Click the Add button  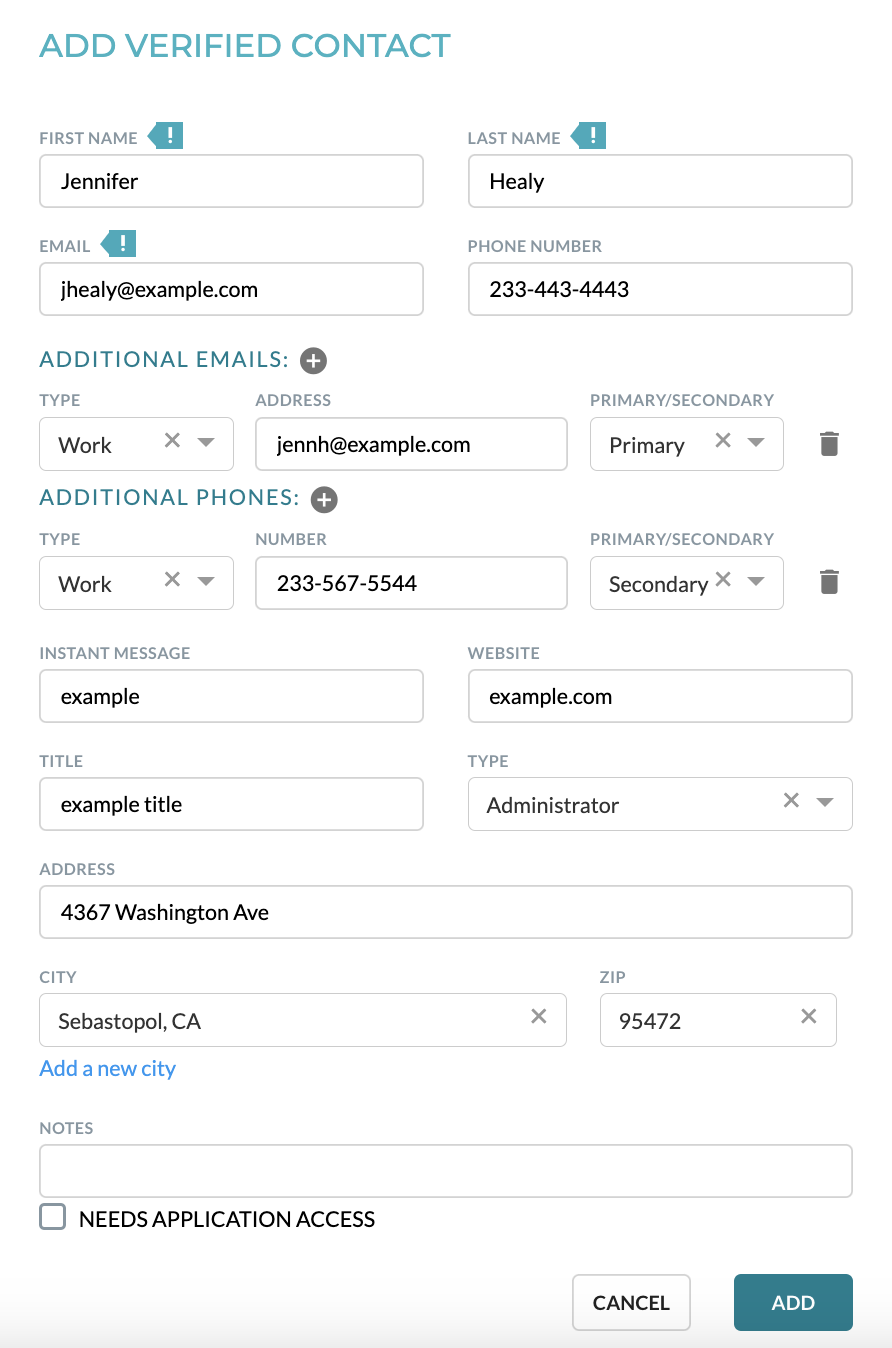[793, 1303]
